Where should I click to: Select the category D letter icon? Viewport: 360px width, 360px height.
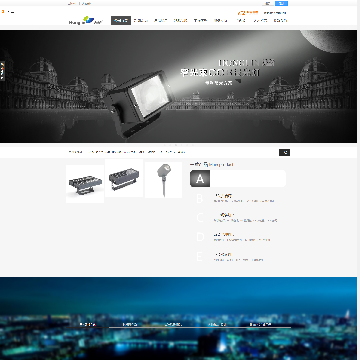click(x=200, y=237)
